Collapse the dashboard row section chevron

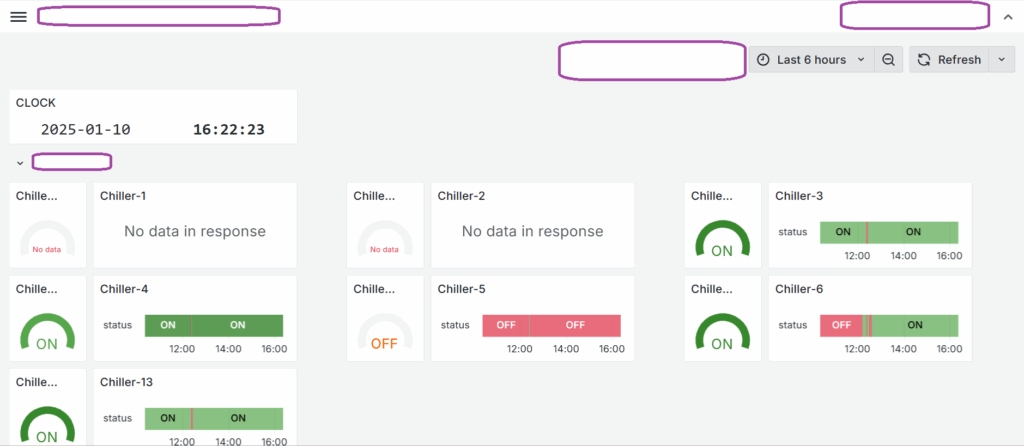(20, 163)
